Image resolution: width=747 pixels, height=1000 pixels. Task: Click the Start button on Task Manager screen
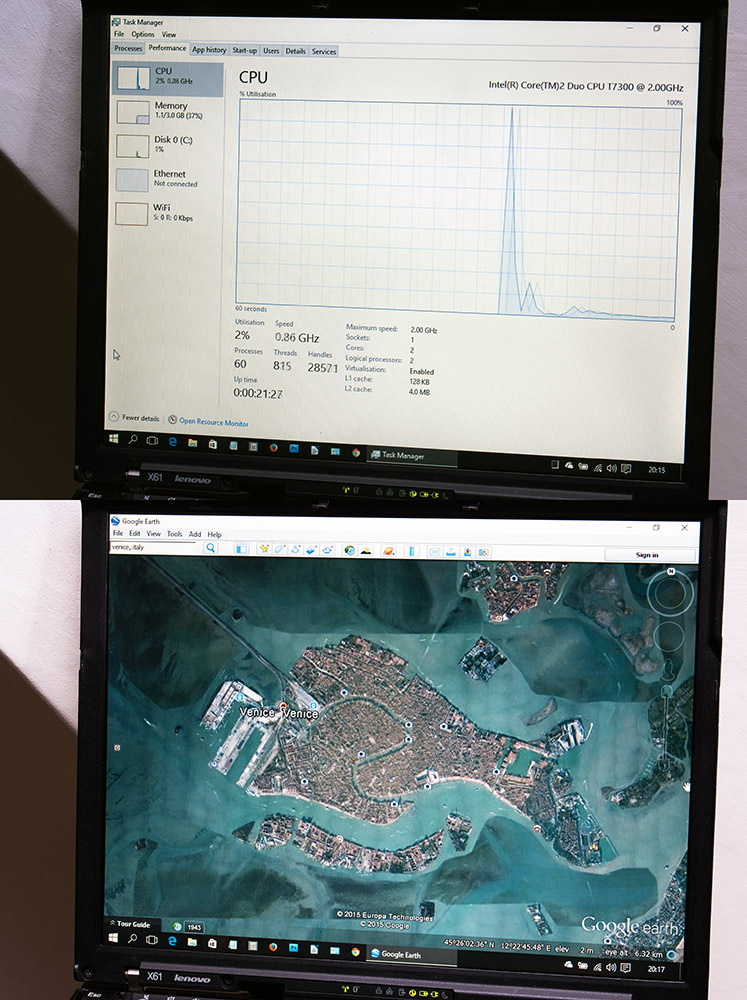coord(114,439)
